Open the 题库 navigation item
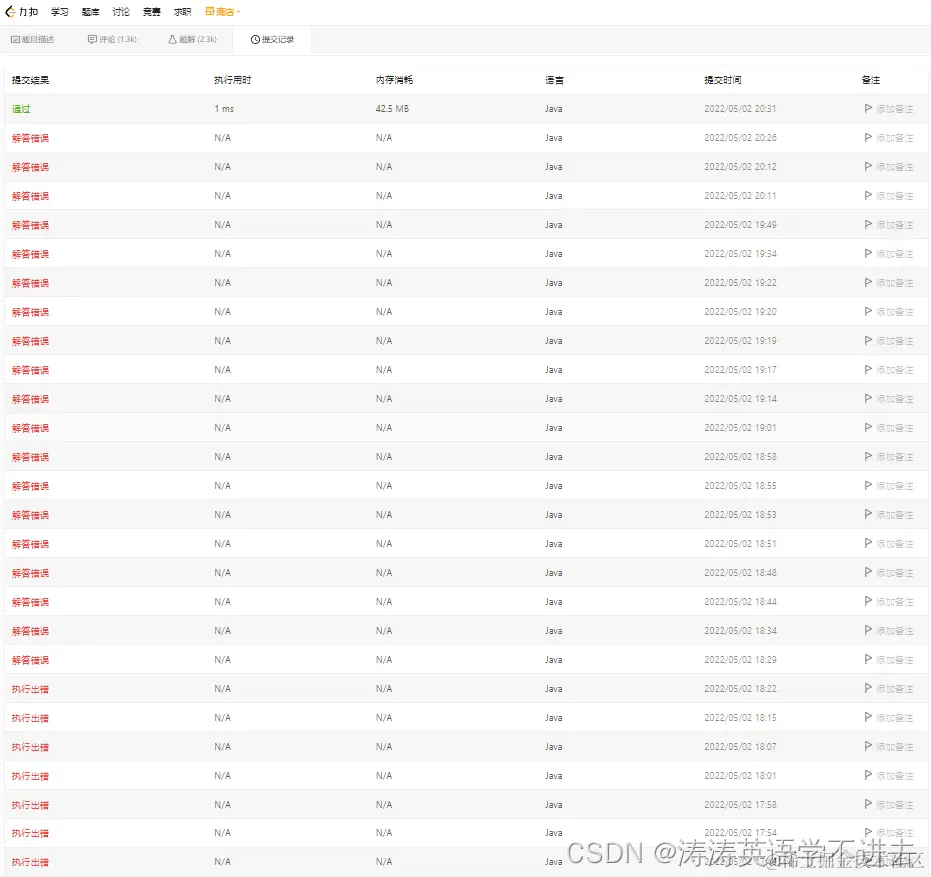 [x=90, y=12]
